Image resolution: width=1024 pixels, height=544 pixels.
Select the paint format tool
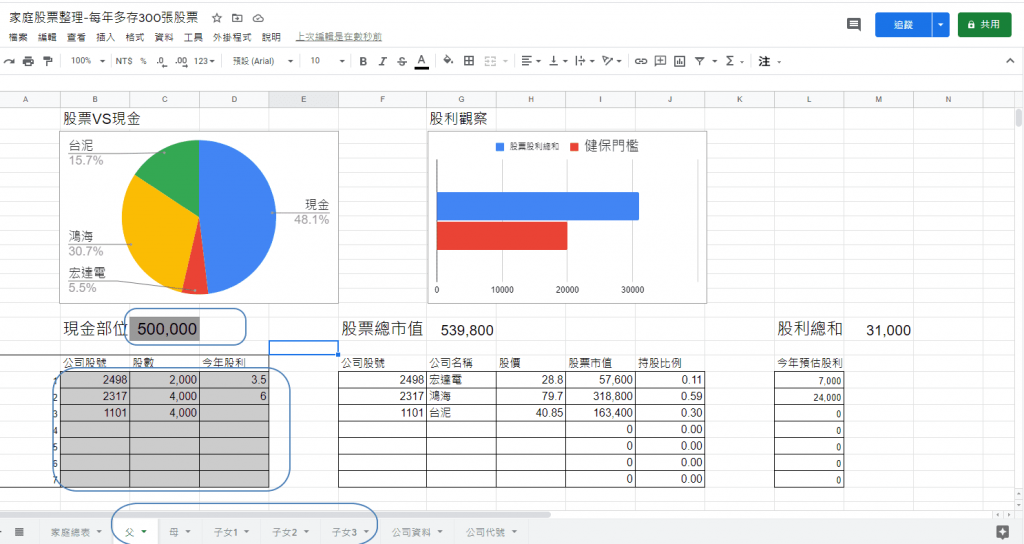tap(47, 61)
